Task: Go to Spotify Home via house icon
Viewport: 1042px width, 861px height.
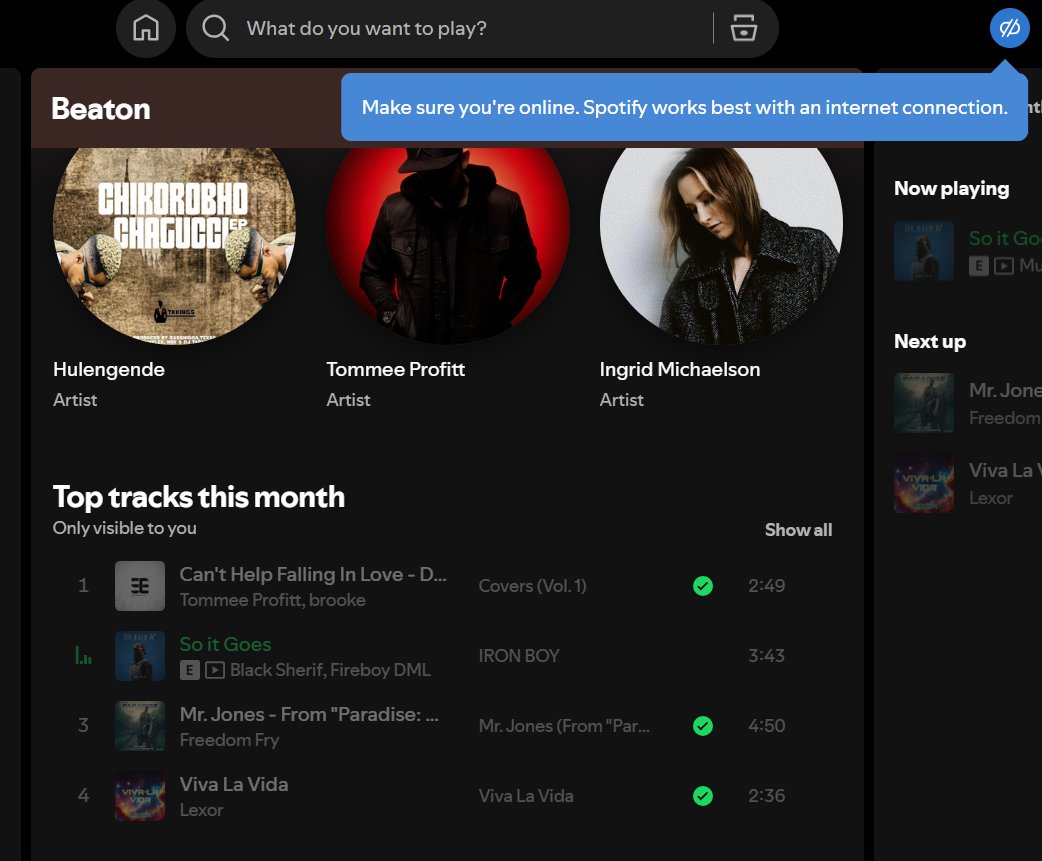Action: click(146, 29)
